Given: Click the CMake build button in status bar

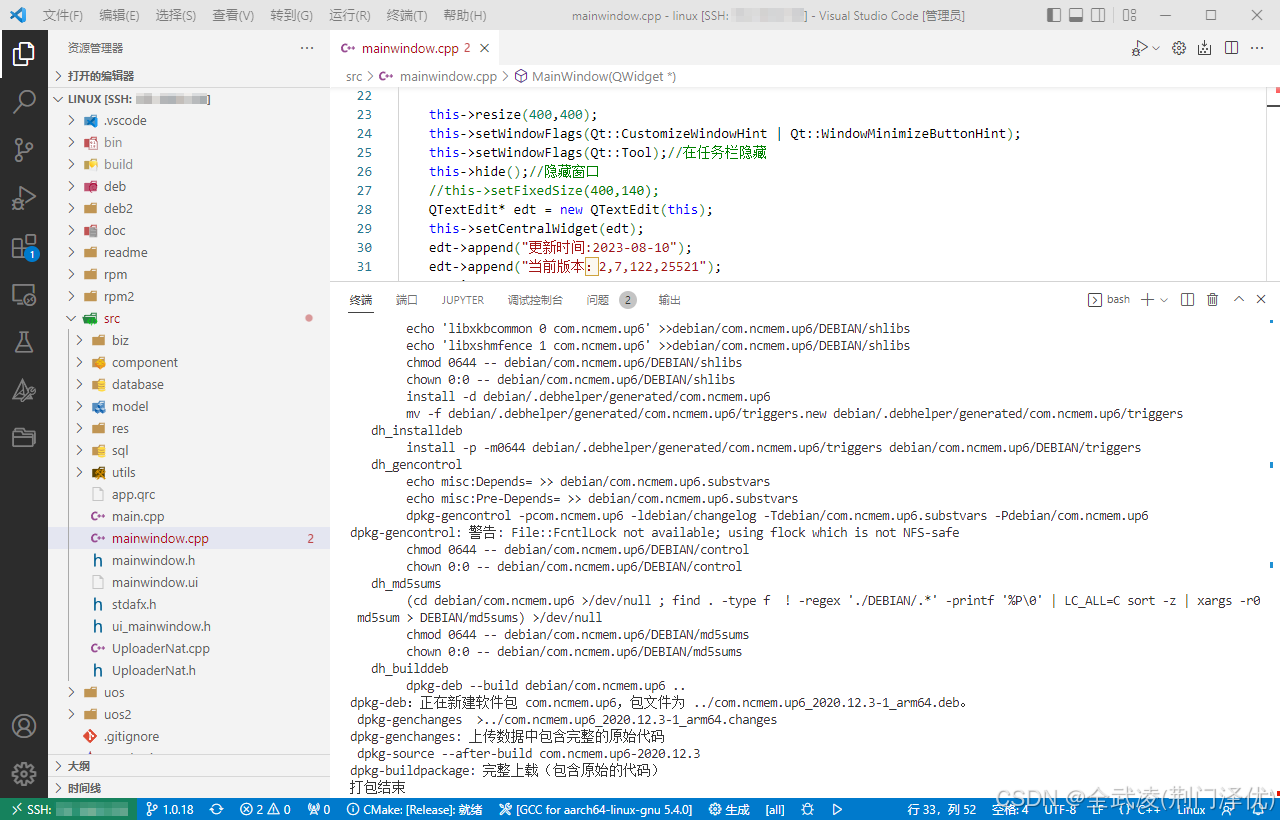Looking at the screenshot, I should point(729,809).
